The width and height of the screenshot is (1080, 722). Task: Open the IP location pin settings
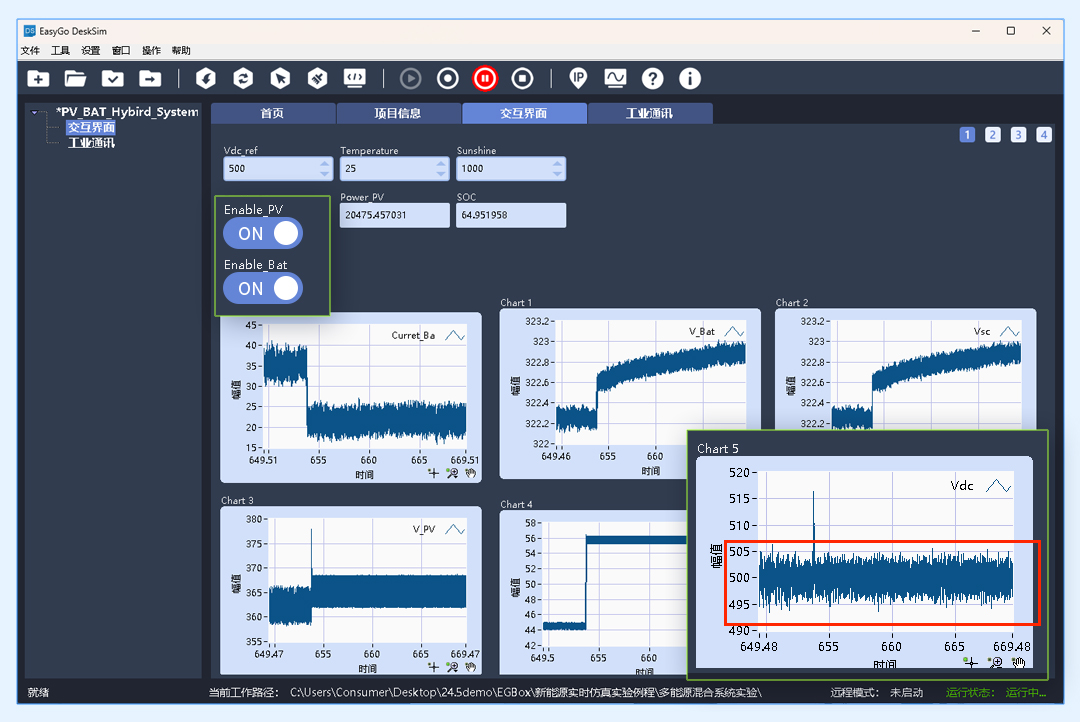pyautogui.click(x=578, y=79)
